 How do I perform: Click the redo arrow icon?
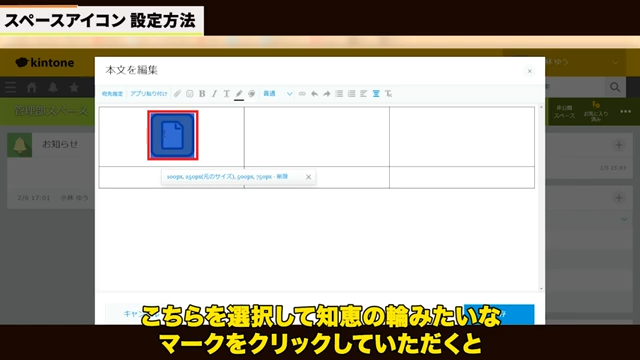[327, 94]
